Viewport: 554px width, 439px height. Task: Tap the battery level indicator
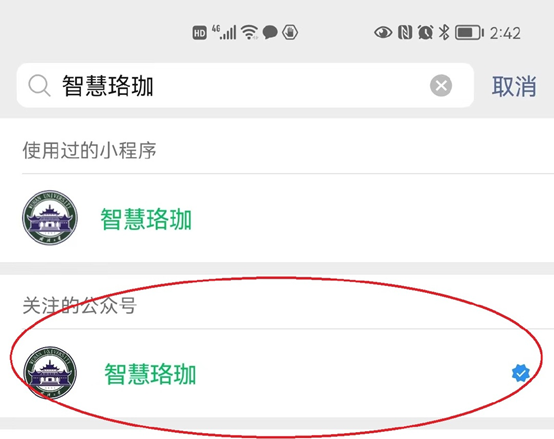point(469,33)
